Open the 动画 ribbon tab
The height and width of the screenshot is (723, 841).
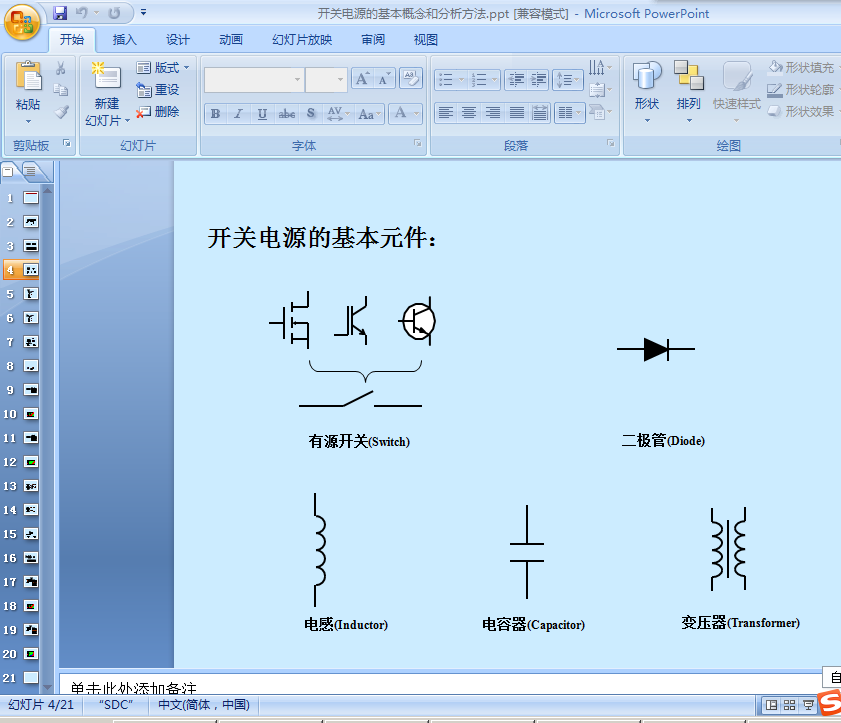(x=231, y=40)
